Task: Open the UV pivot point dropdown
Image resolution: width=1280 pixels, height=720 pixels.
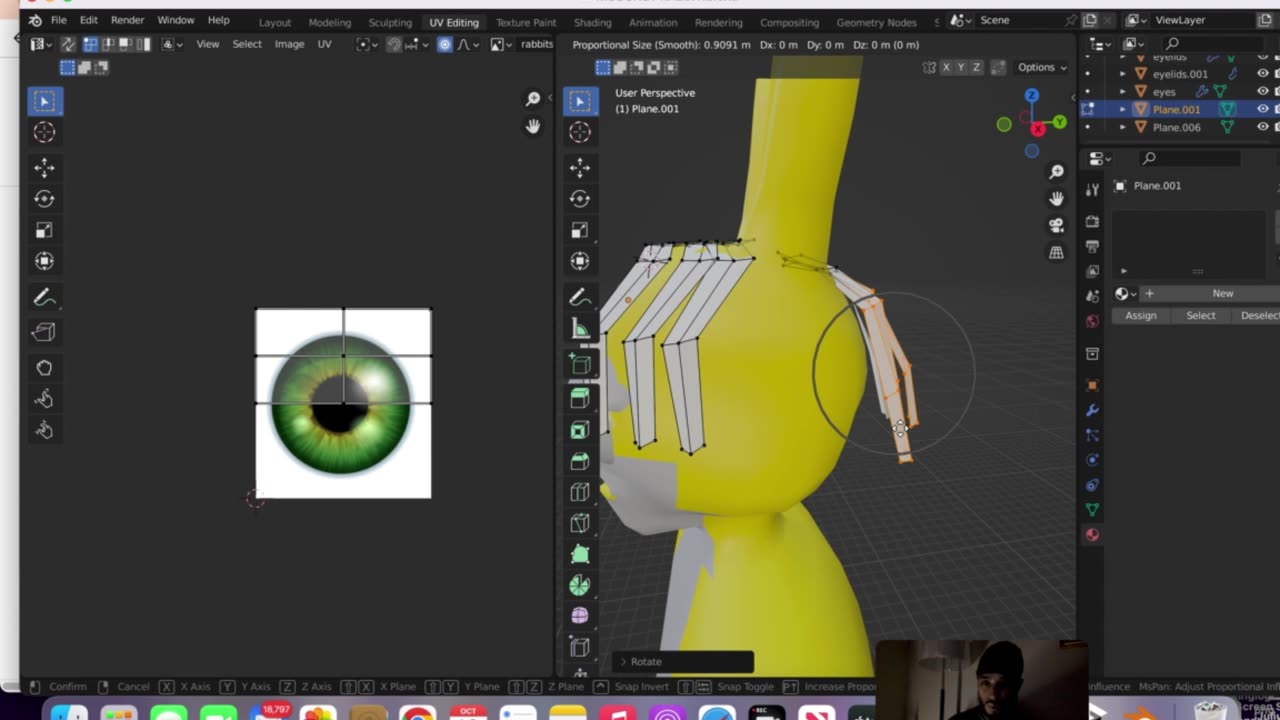Action: (x=366, y=44)
